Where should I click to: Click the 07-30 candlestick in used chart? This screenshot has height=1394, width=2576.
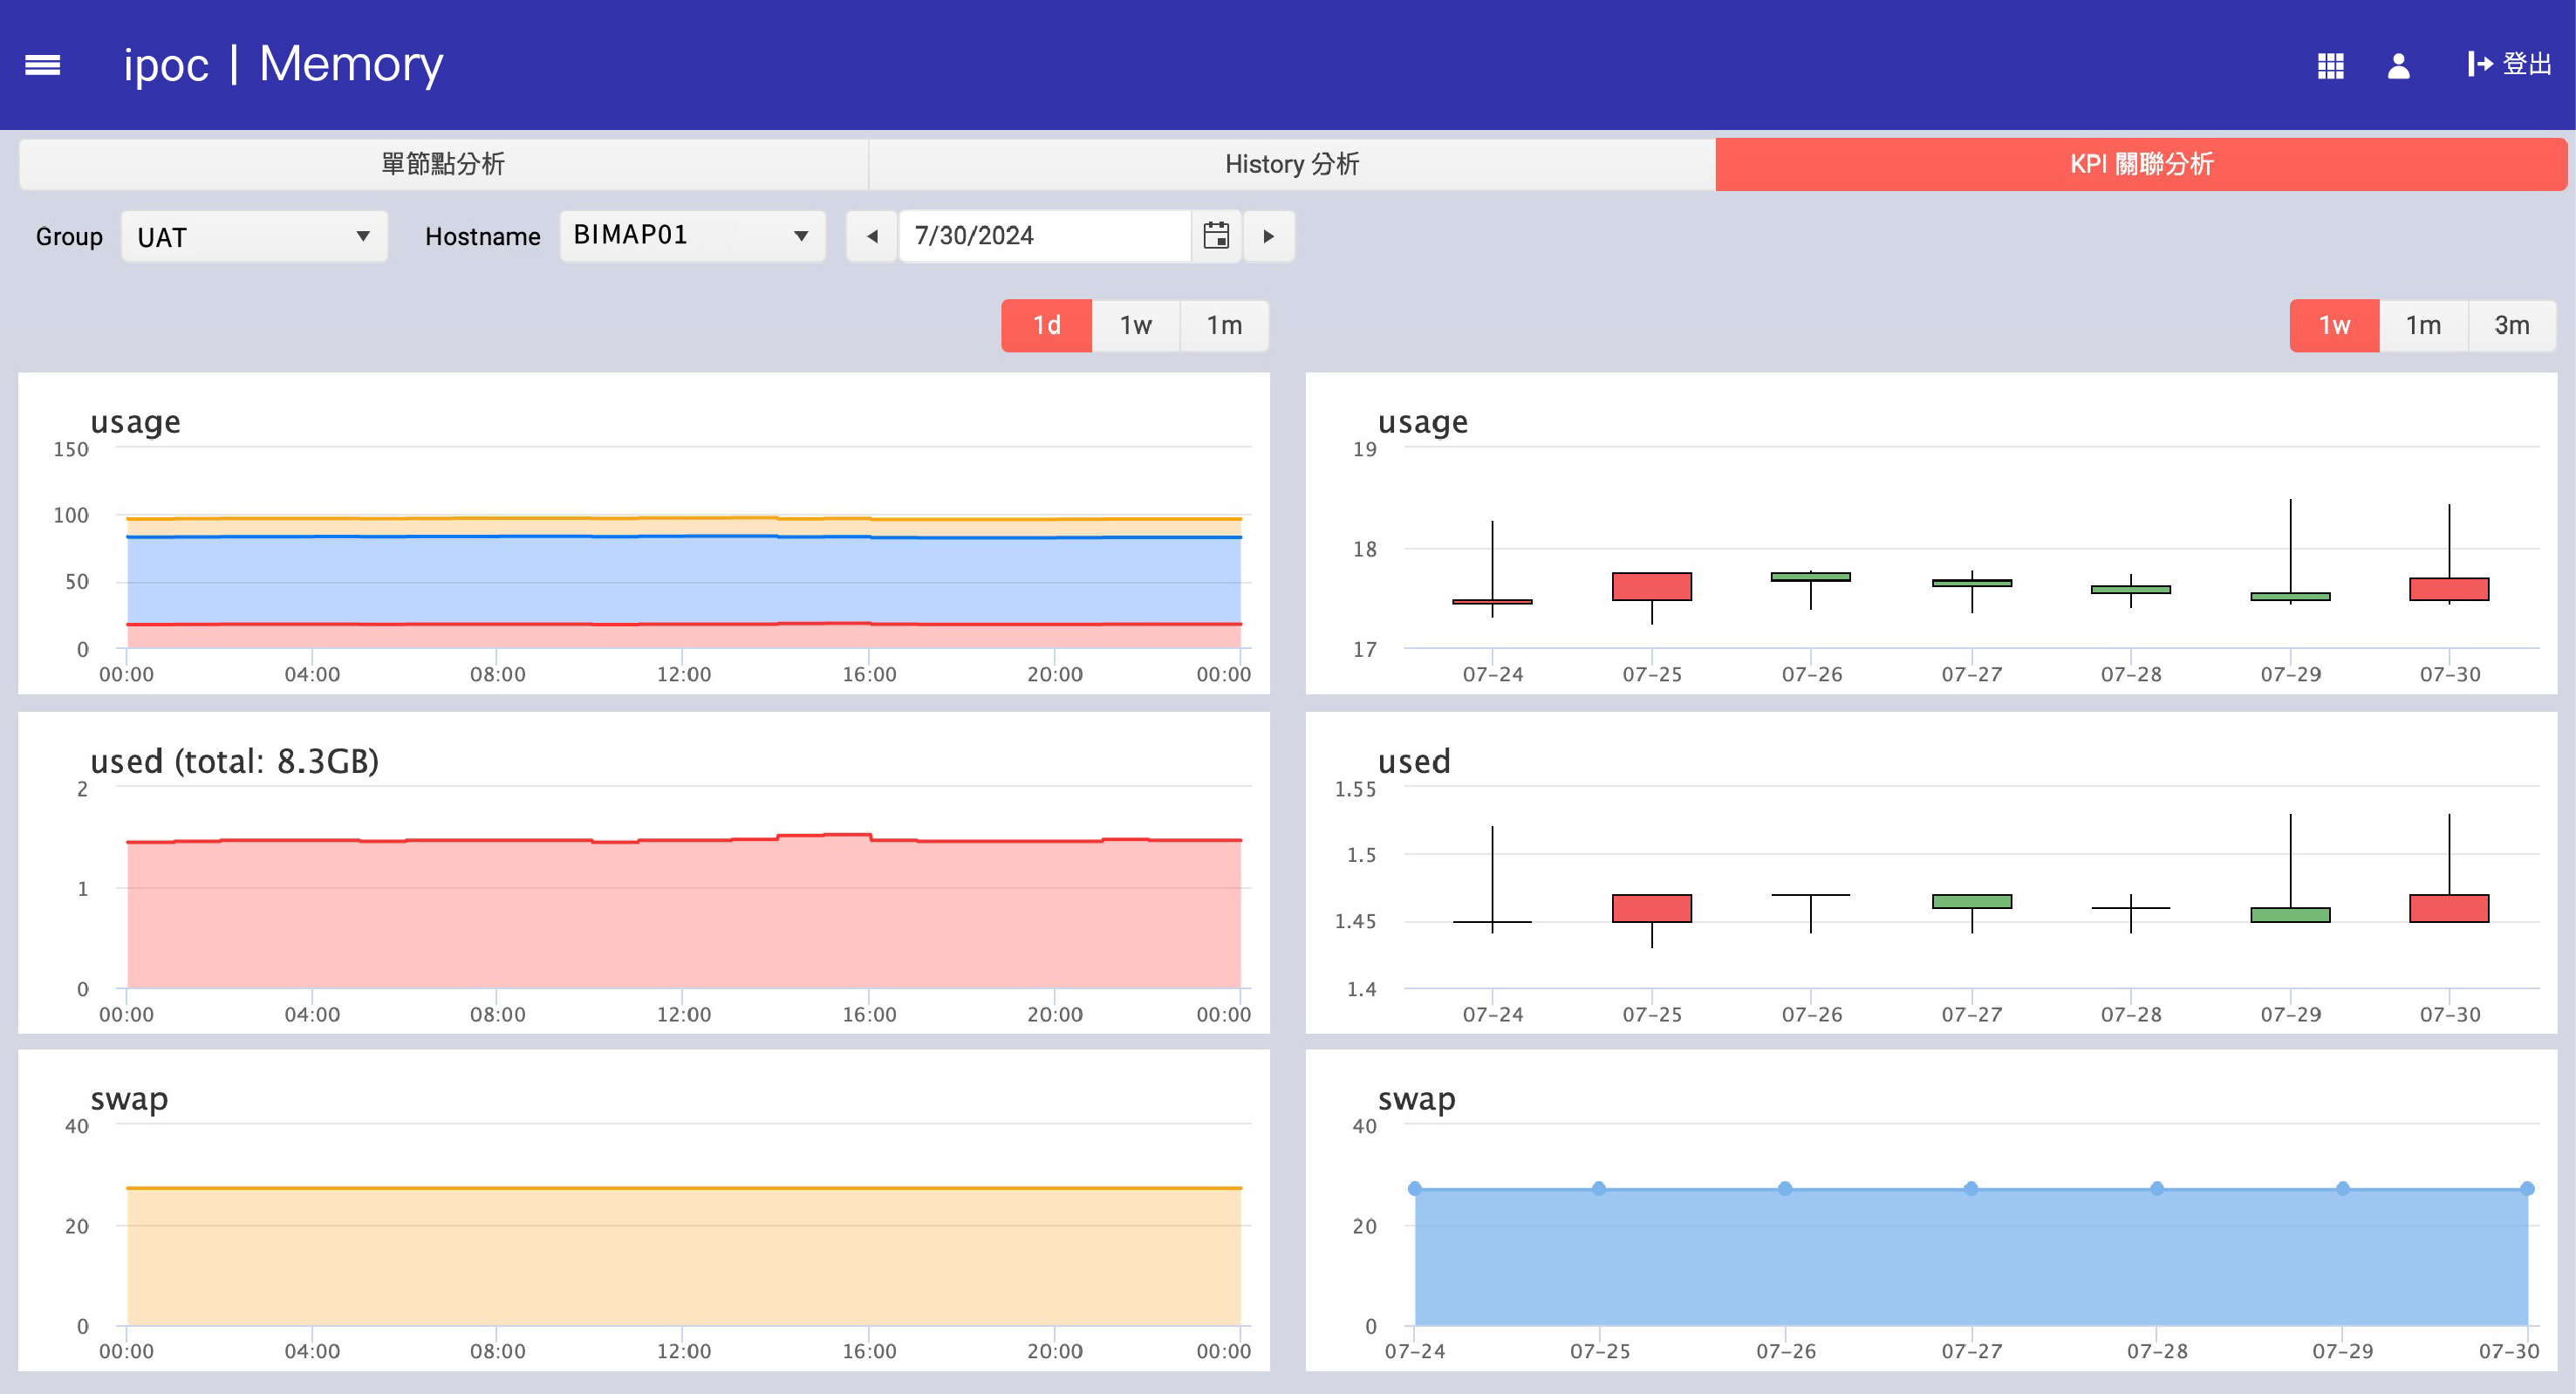2449,908
